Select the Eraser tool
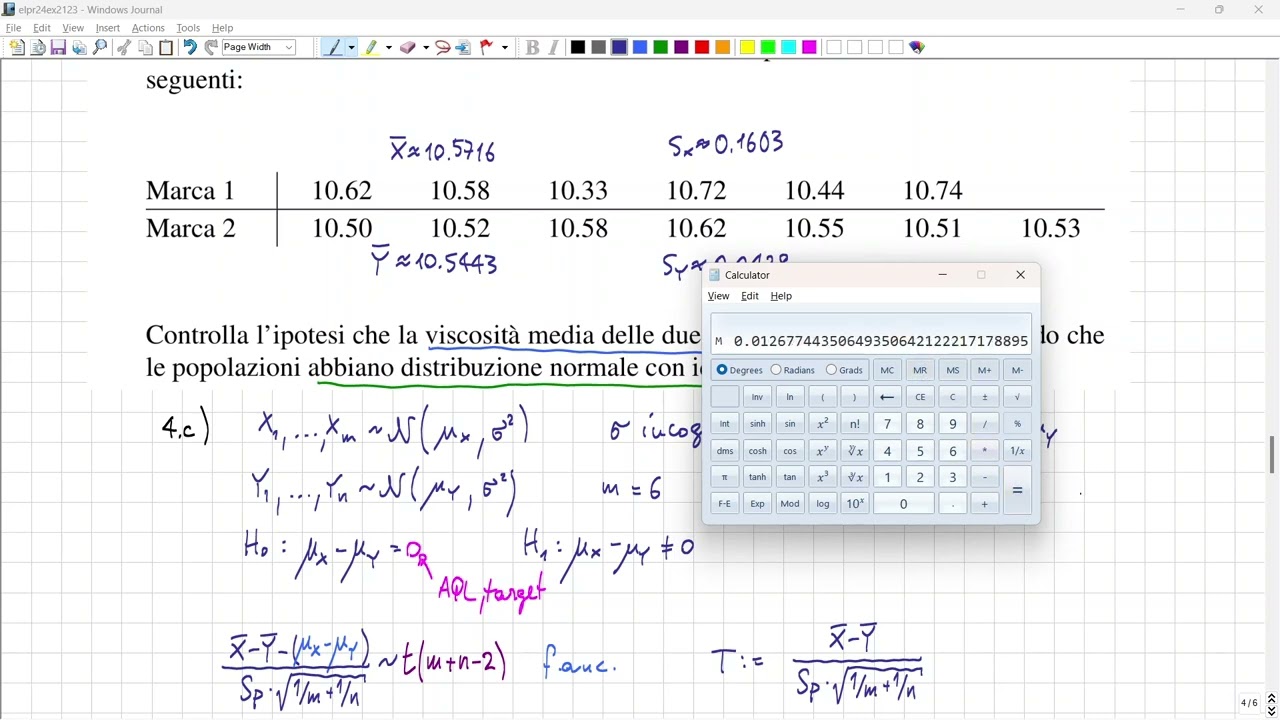Image resolution: width=1280 pixels, height=720 pixels. pos(407,47)
